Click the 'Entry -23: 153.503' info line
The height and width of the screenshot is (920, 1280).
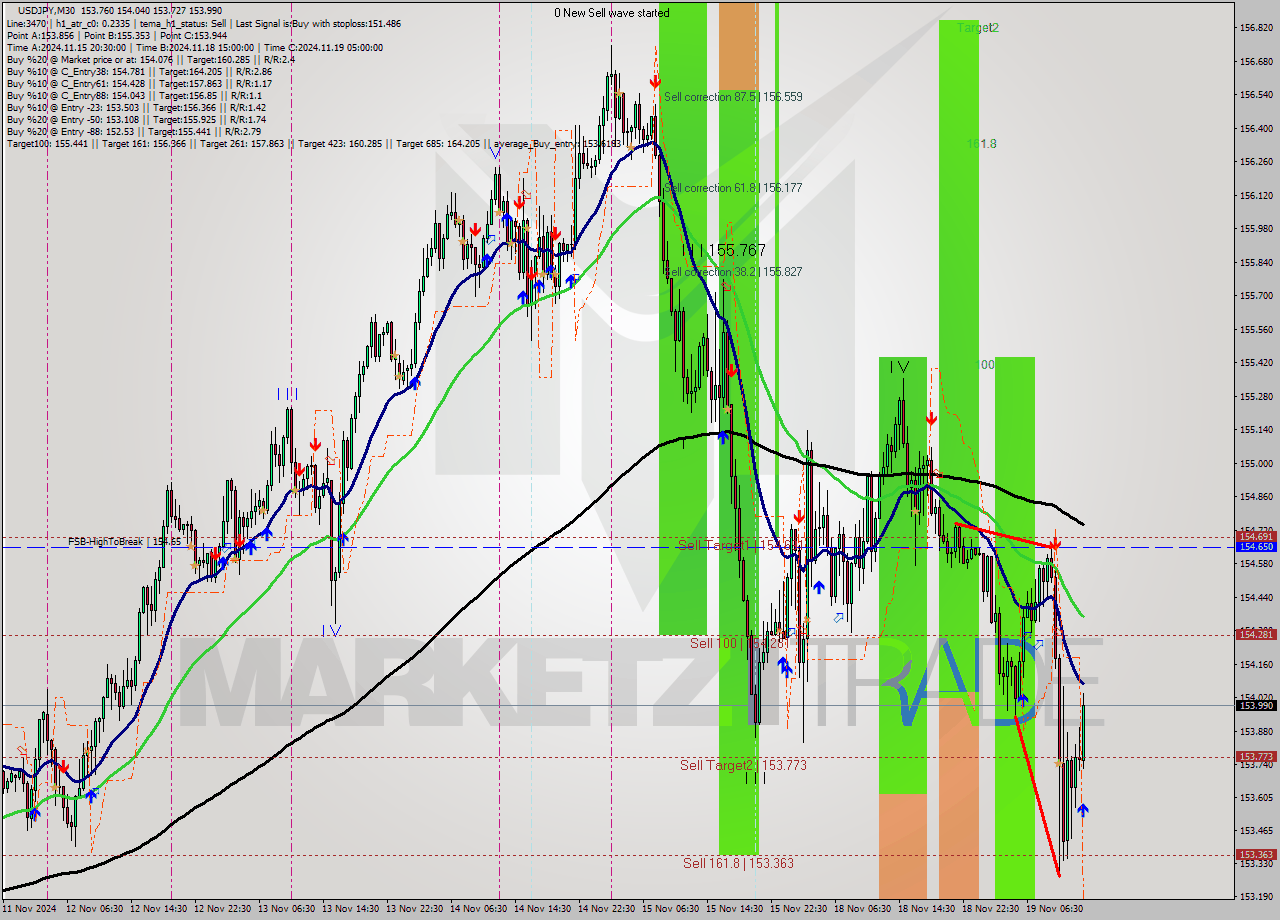[x=136, y=107]
